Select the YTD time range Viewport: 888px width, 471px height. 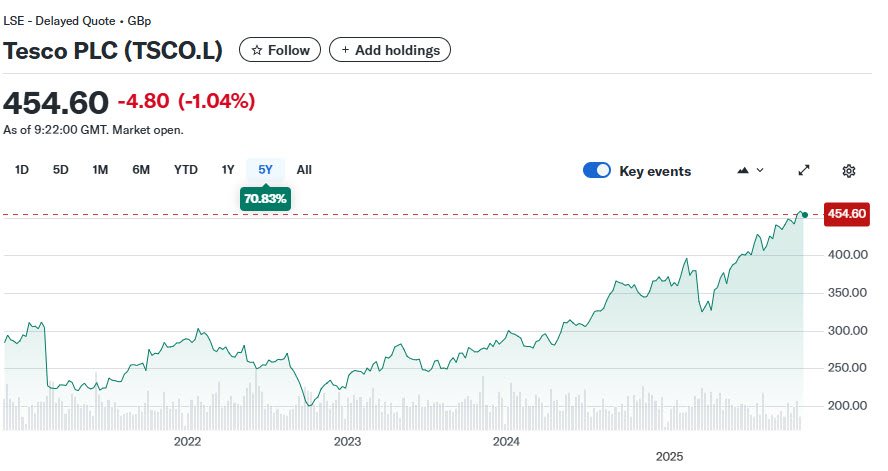coord(186,170)
